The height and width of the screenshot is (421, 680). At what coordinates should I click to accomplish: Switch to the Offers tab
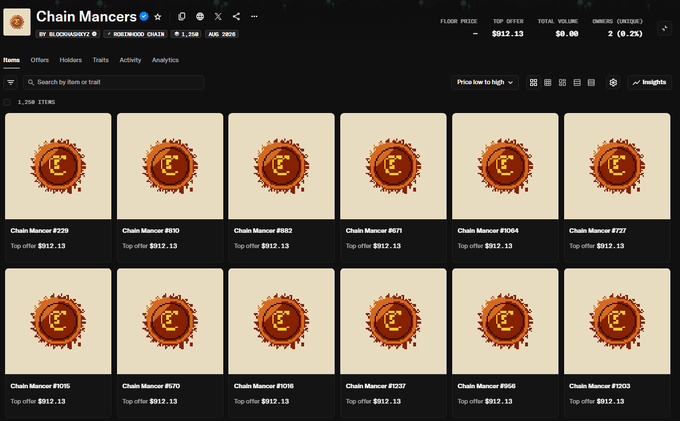point(39,60)
